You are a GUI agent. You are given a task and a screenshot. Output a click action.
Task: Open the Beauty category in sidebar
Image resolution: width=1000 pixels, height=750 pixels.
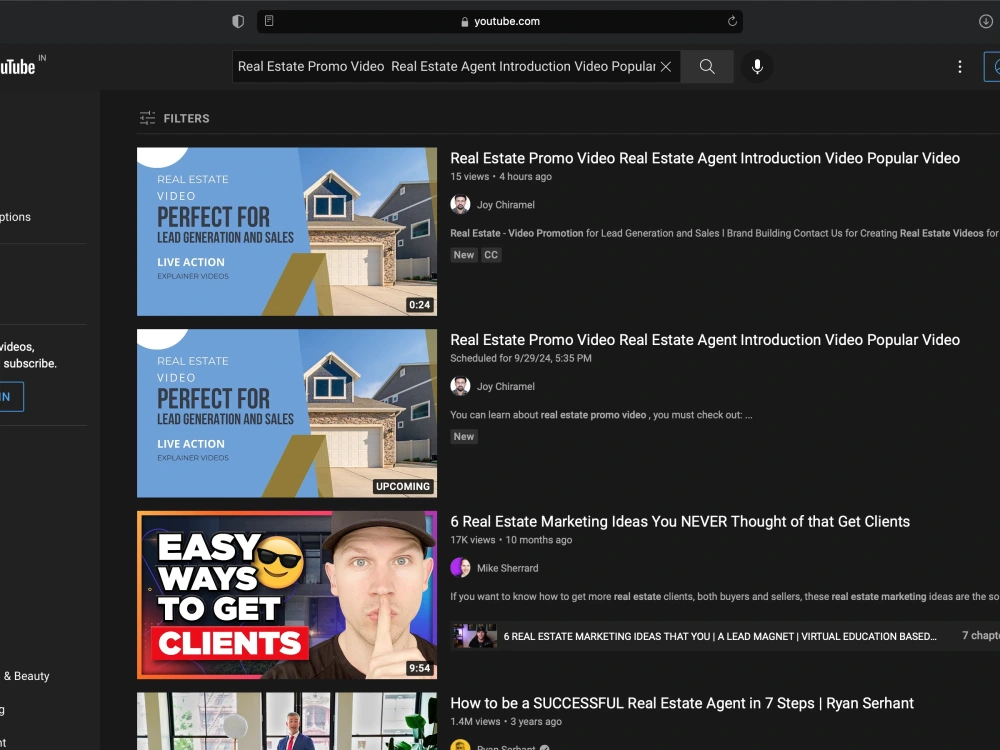[x=27, y=676]
